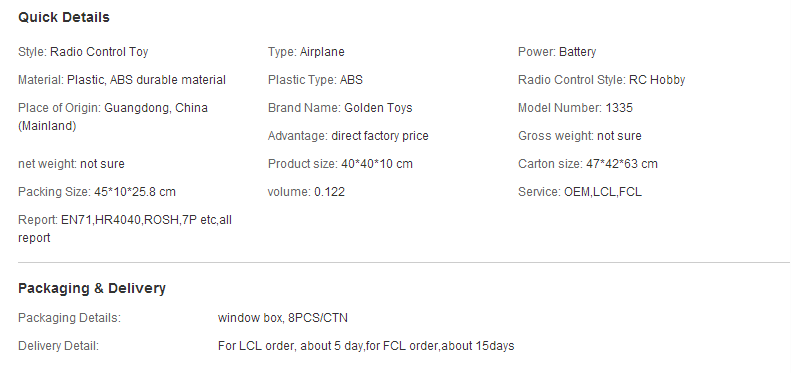Click the Packaging & Delivery heading
The height and width of the screenshot is (373, 791).
[92, 288]
